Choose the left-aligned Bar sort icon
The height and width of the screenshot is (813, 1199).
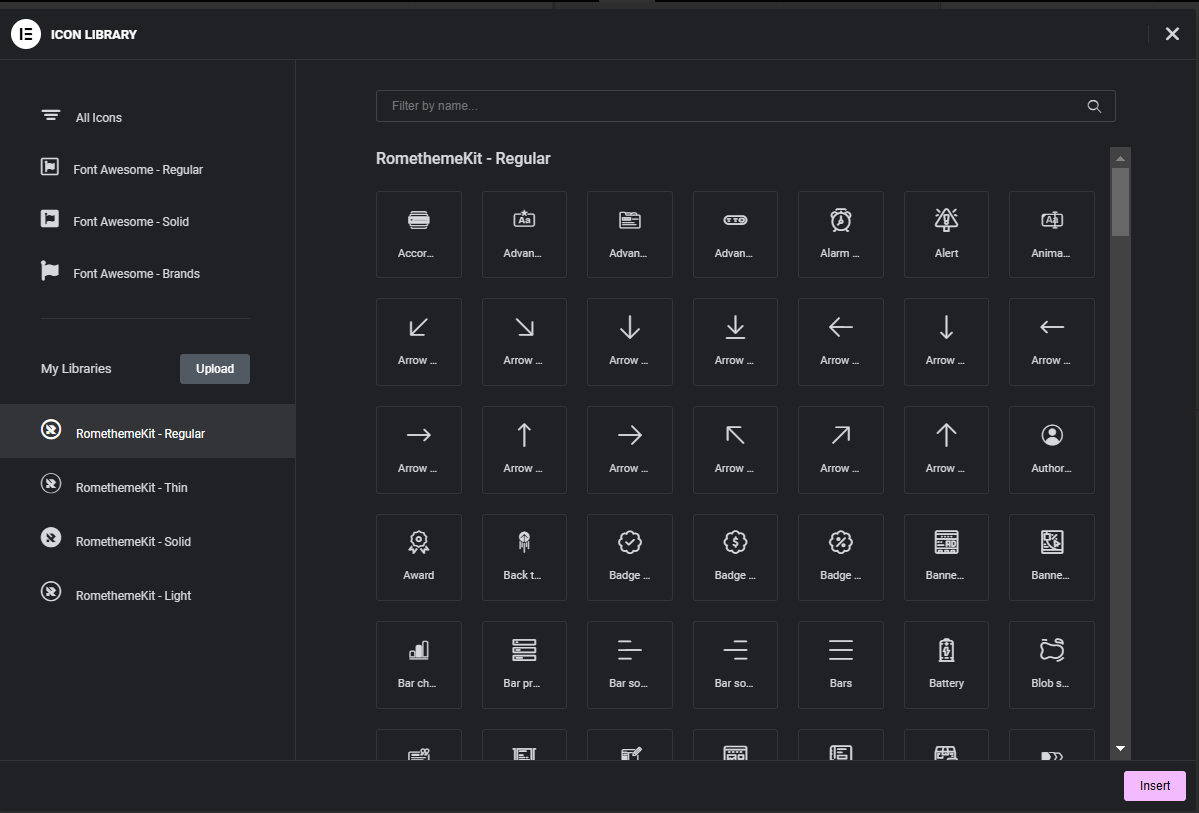pos(629,665)
